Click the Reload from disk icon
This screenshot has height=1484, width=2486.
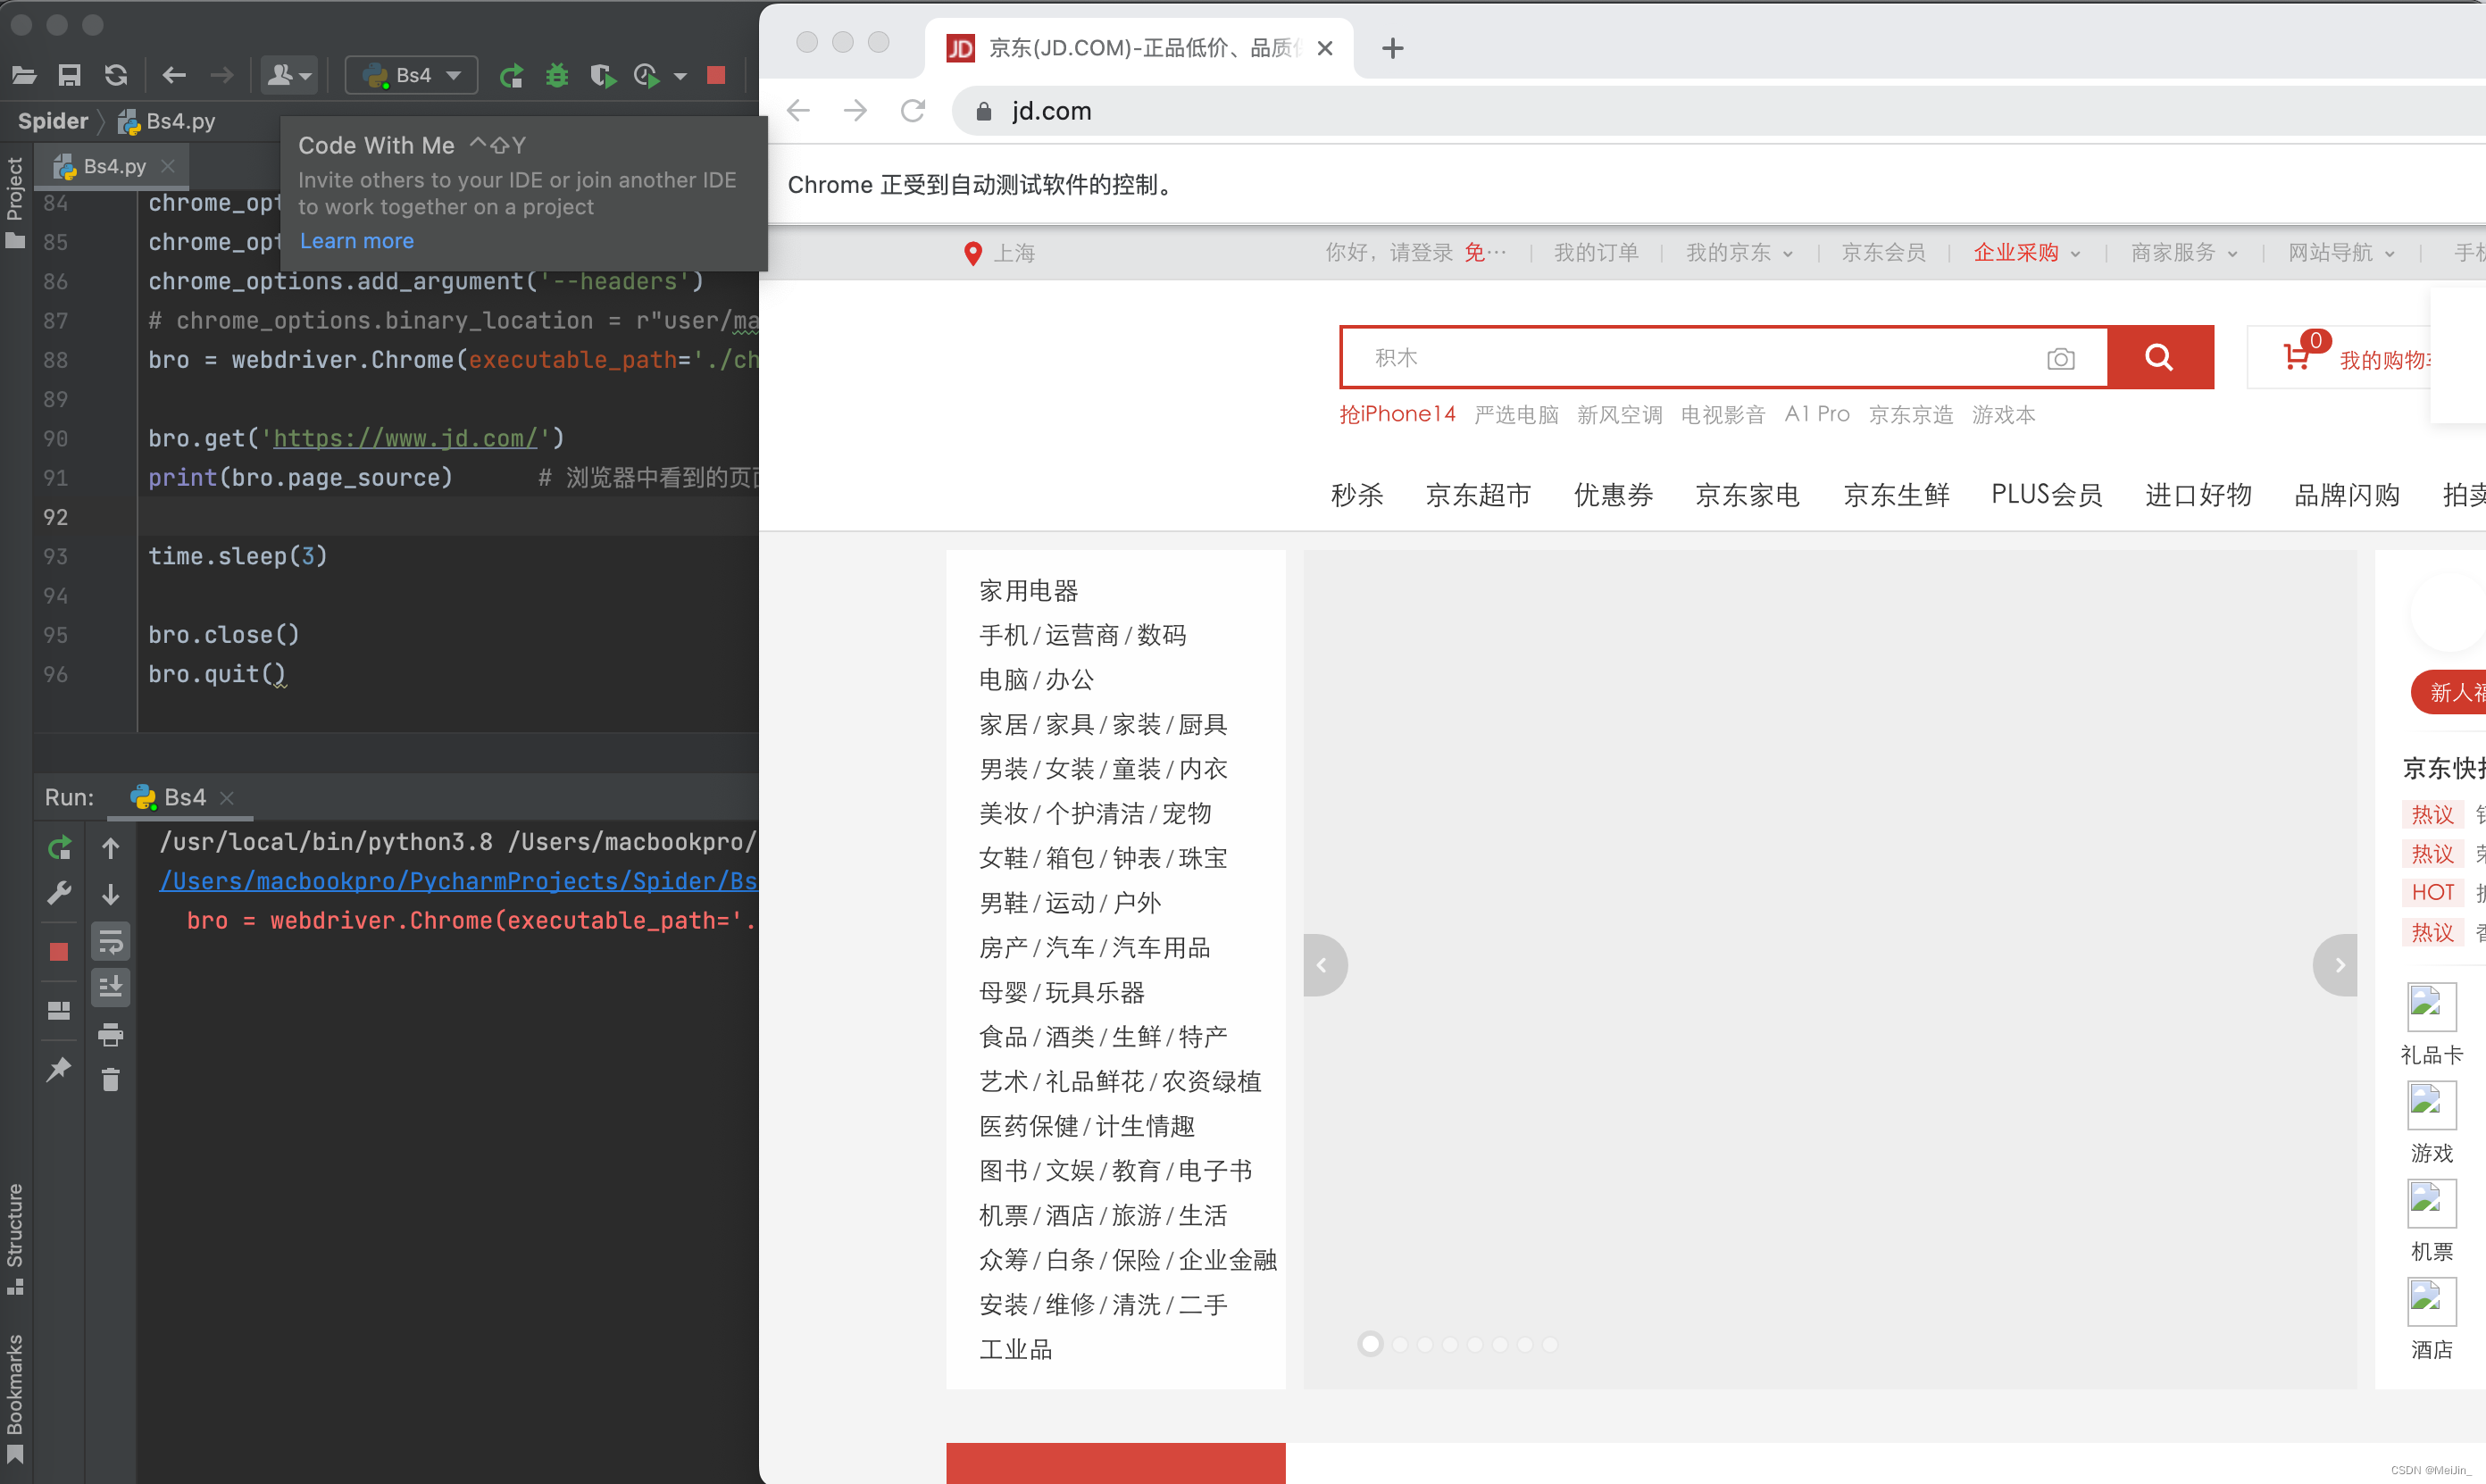(116, 75)
